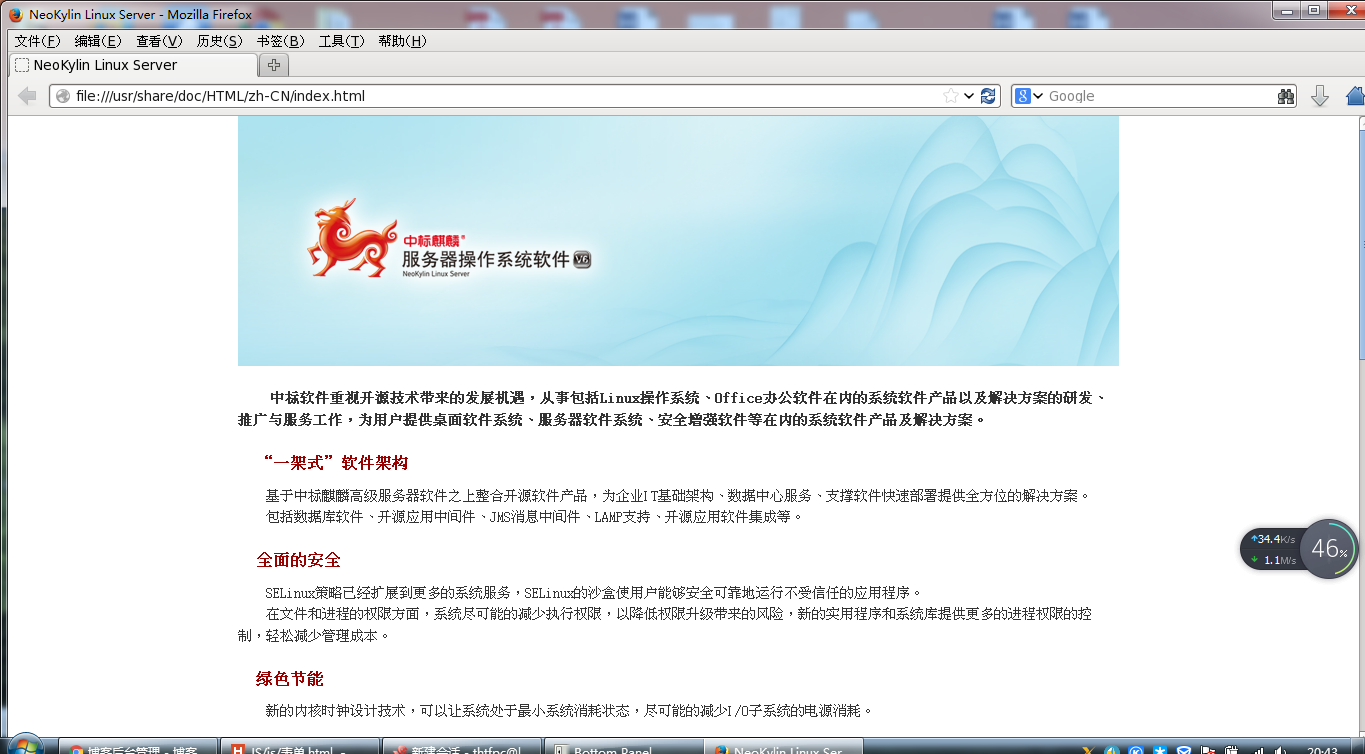Click the red Kylin dragon logo
Image resolution: width=1365 pixels, height=754 pixels.
pos(351,238)
